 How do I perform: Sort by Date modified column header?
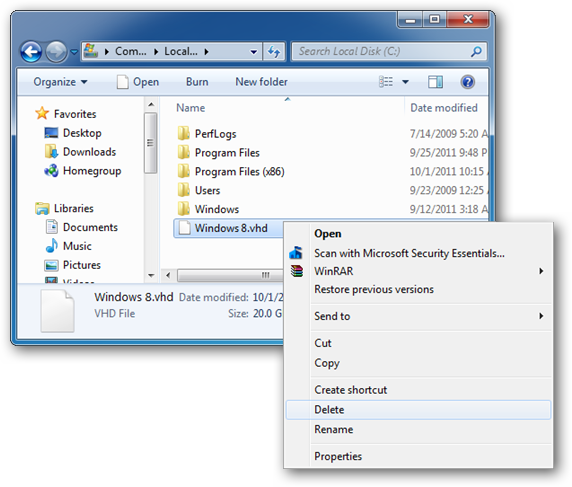coord(444,108)
